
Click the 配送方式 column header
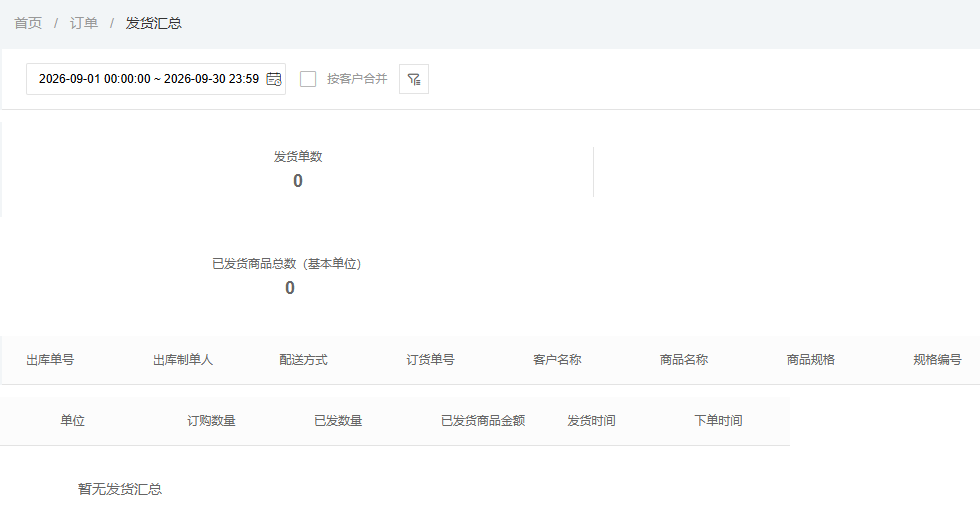pos(303,360)
